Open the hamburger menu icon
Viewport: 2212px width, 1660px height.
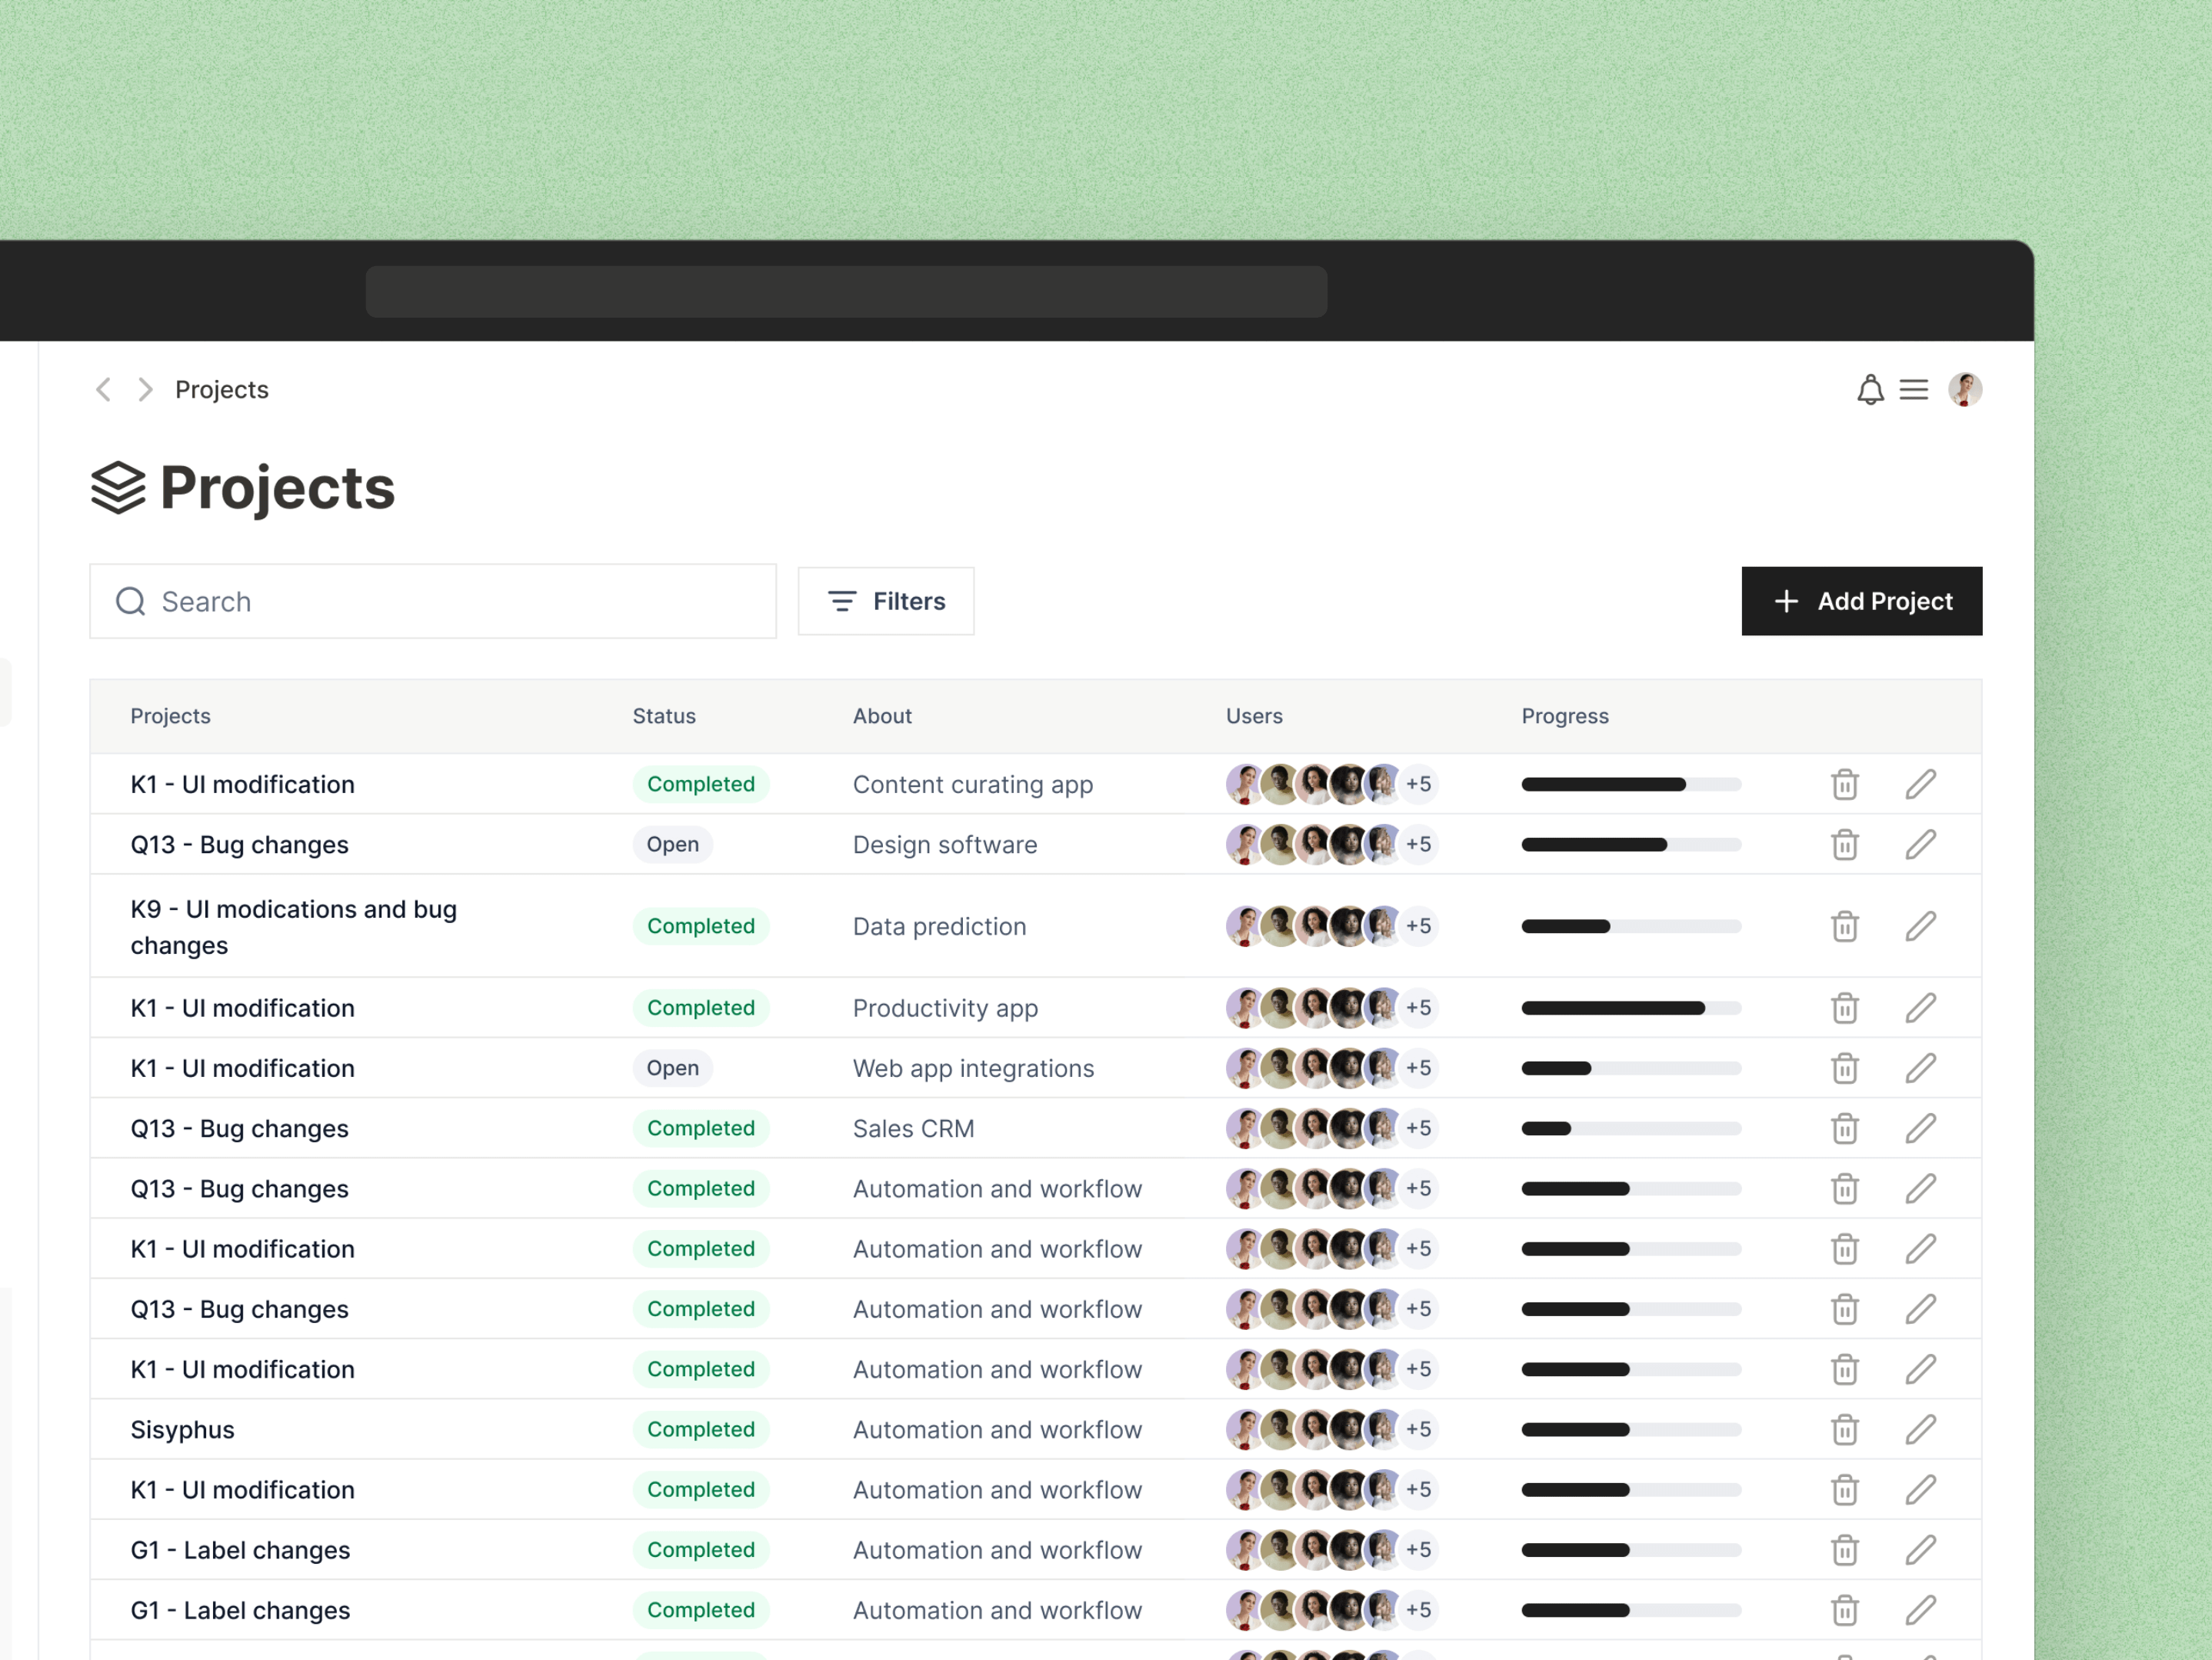[1914, 390]
